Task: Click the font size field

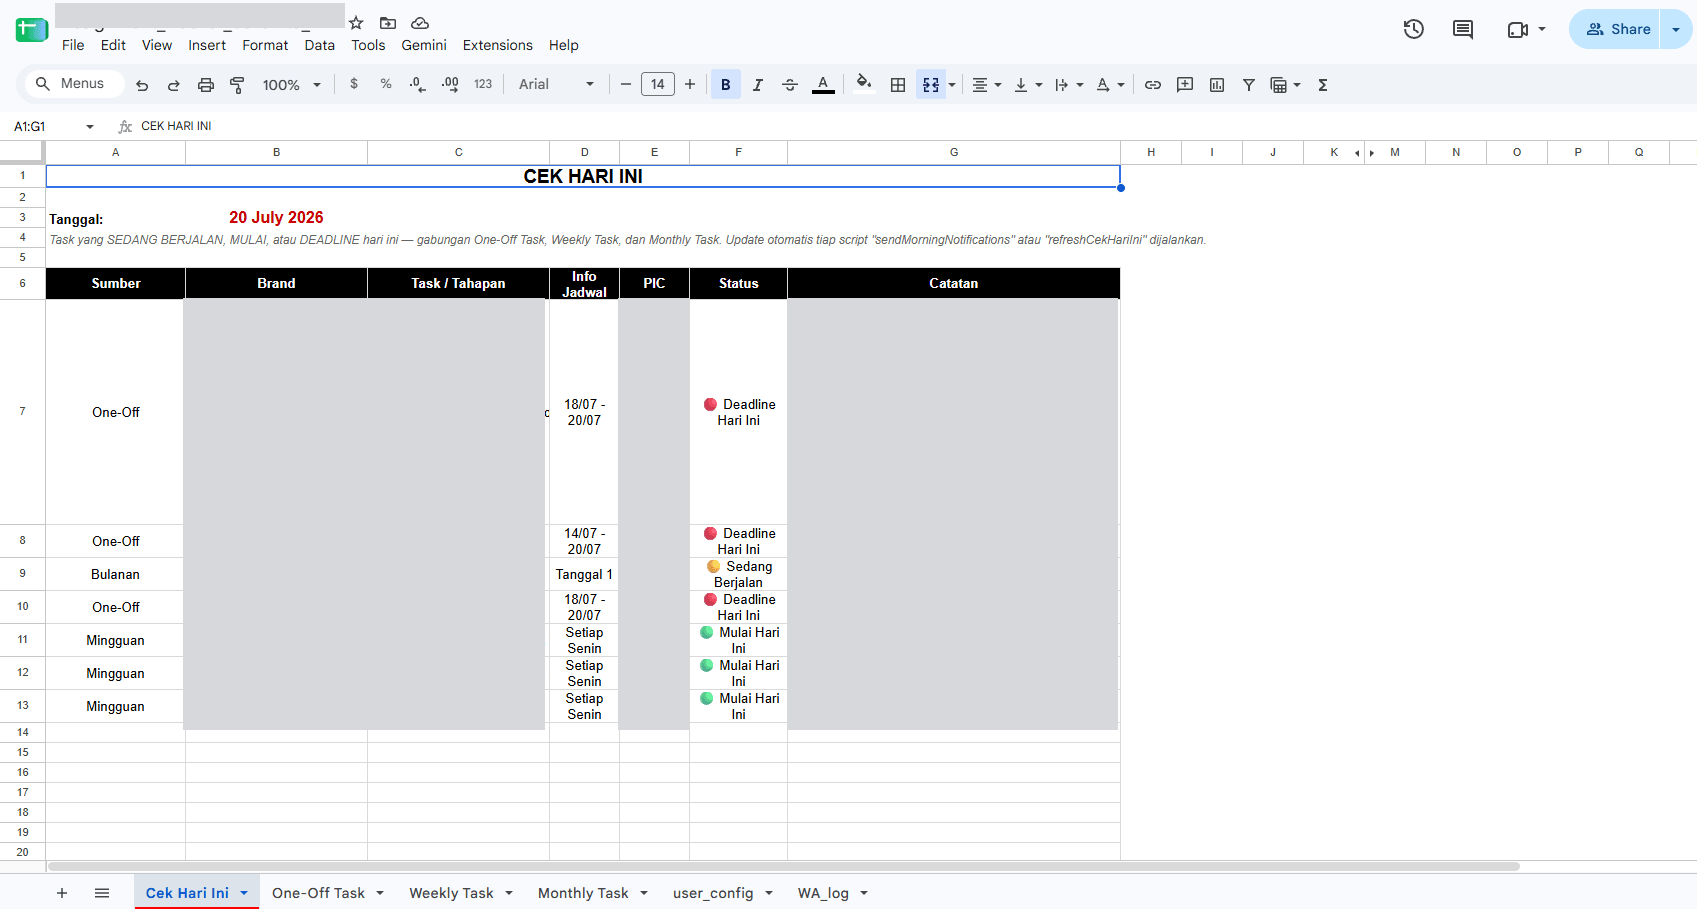Action: [658, 85]
